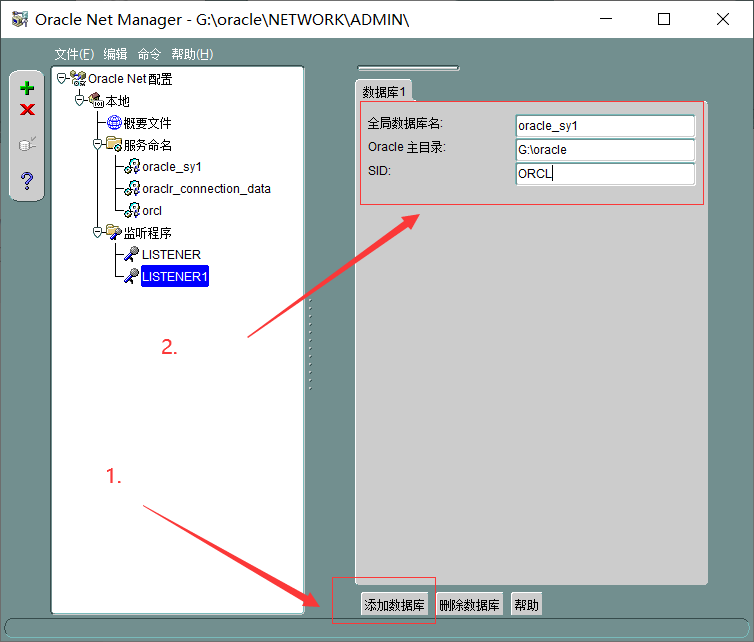Image resolution: width=754 pixels, height=642 pixels.
Task: Select oraclr_connection_data in the tree
Action: click(x=206, y=189)
